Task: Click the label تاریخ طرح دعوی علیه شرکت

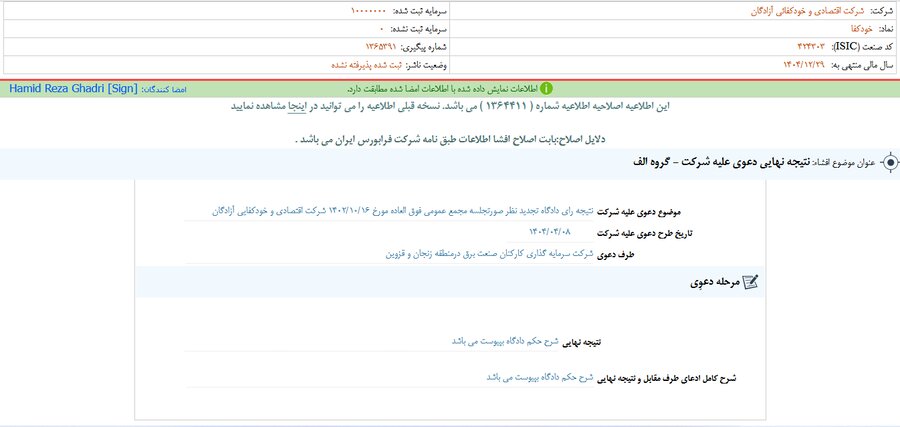Action: click(645, 234)
